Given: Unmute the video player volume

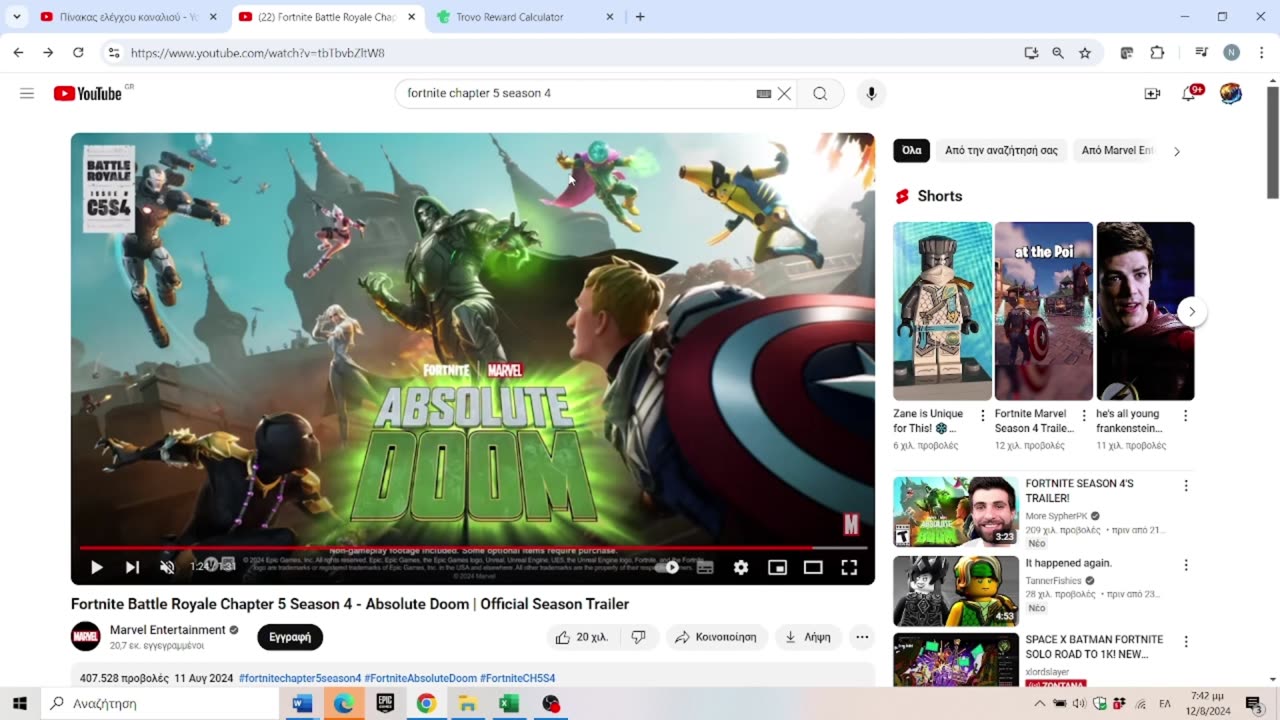Looking at the screenshot, I should 167,567.
